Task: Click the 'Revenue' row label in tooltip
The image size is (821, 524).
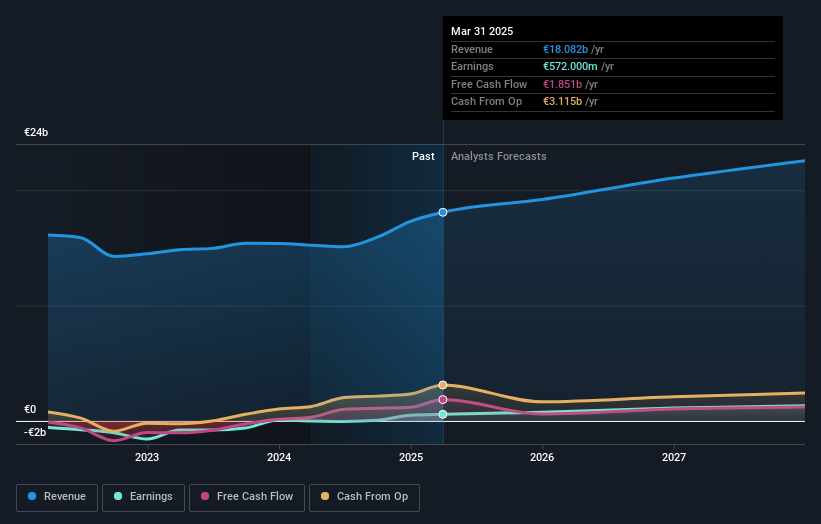Action: (472, 49)
